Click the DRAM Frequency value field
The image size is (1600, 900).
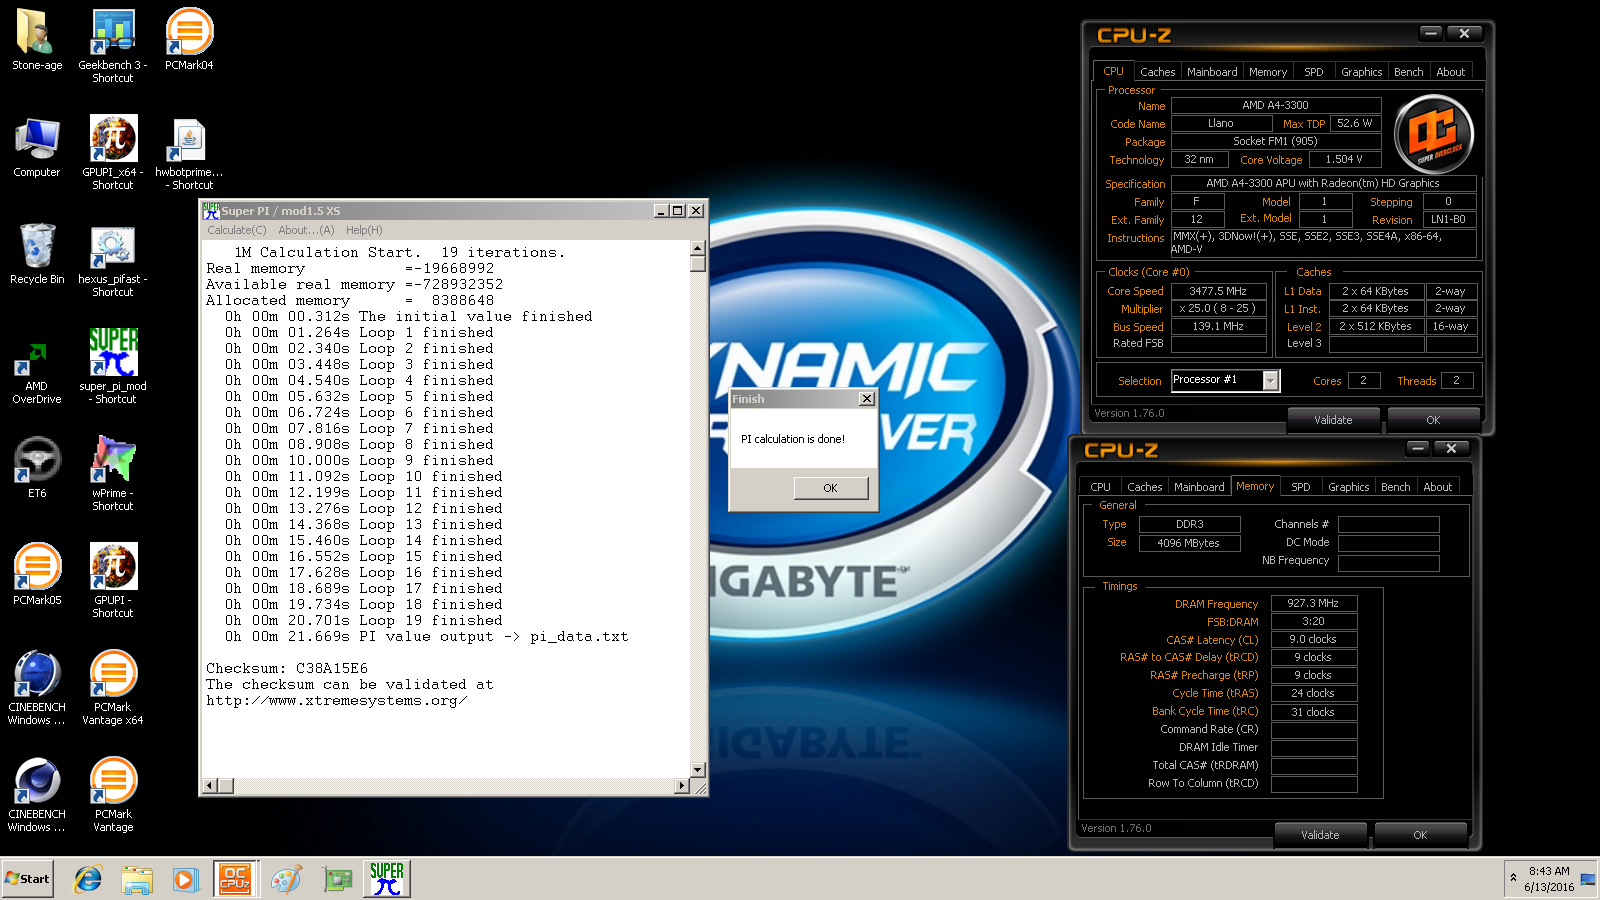pos(1313,603)
